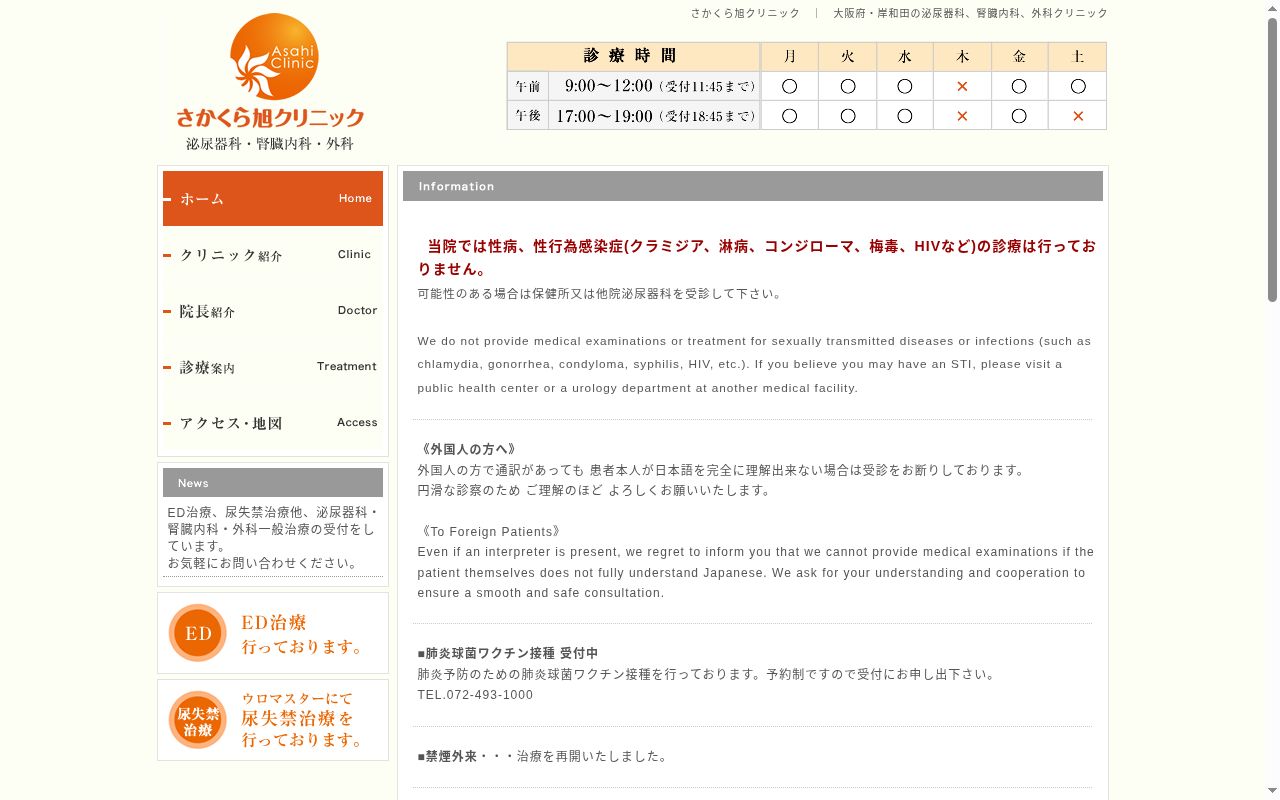Click the orange ED circle icon
Image resolution: width=1280 pixels, height=800 pixels.
coord(198,633)
